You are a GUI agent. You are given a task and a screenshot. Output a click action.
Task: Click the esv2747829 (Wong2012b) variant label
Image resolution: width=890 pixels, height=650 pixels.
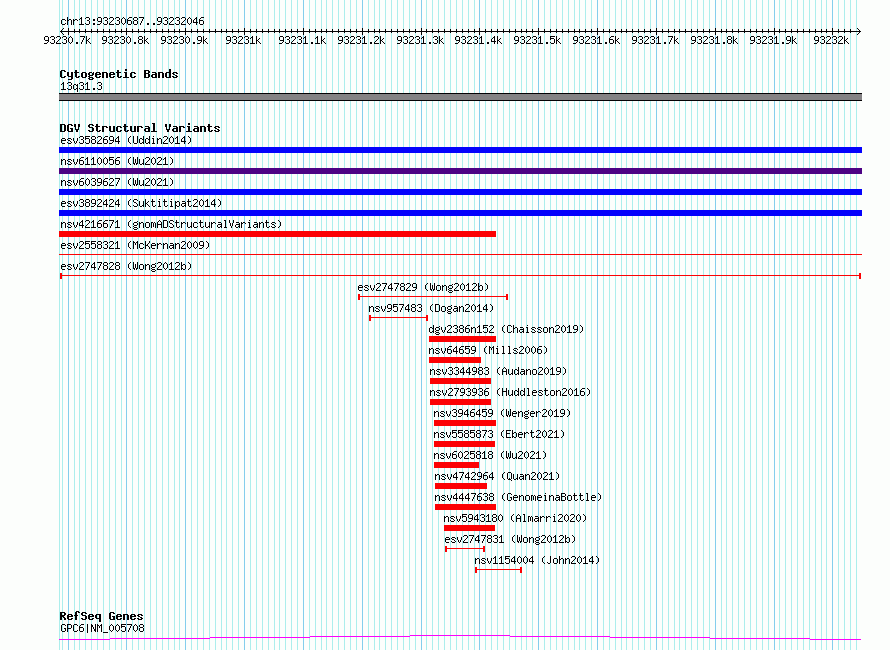pyautogui.click(x=423, y=287)
